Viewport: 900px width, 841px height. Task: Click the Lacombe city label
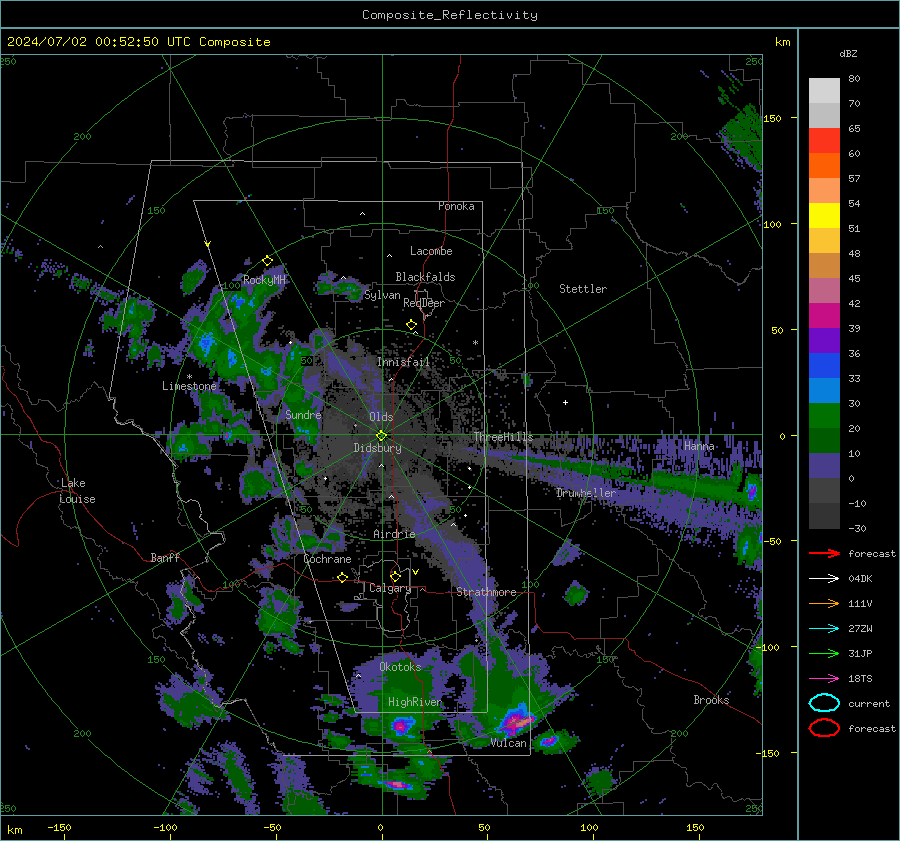click(x=431, y=251)
